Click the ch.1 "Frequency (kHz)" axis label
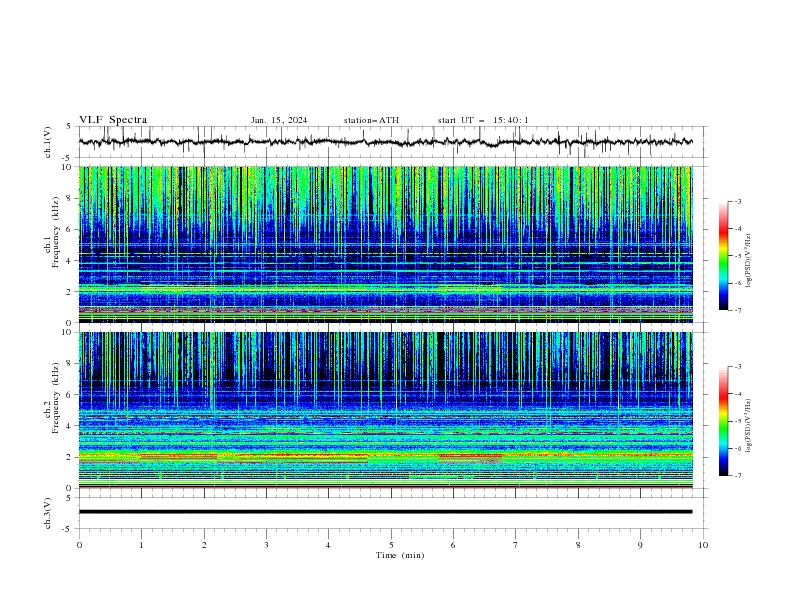This screenshot has width=792, height=612. tap(55, 232)
